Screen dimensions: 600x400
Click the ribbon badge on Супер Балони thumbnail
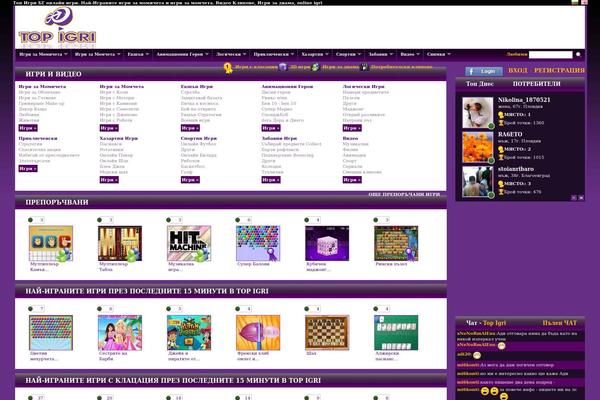[272, 253]
